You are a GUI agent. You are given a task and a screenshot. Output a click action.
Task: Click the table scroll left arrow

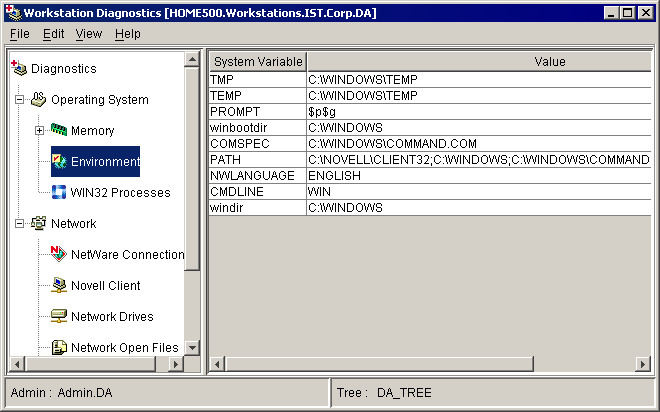[217, 364]
